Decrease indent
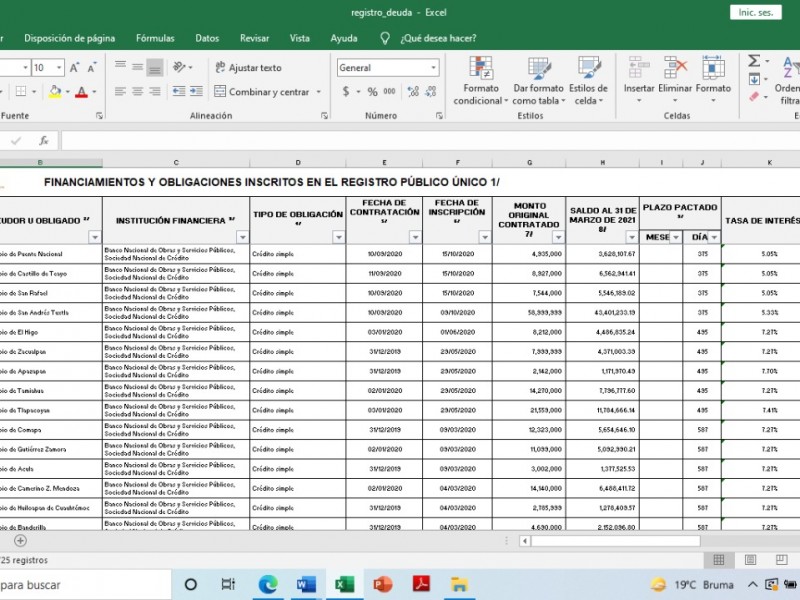 click(179, 92)
